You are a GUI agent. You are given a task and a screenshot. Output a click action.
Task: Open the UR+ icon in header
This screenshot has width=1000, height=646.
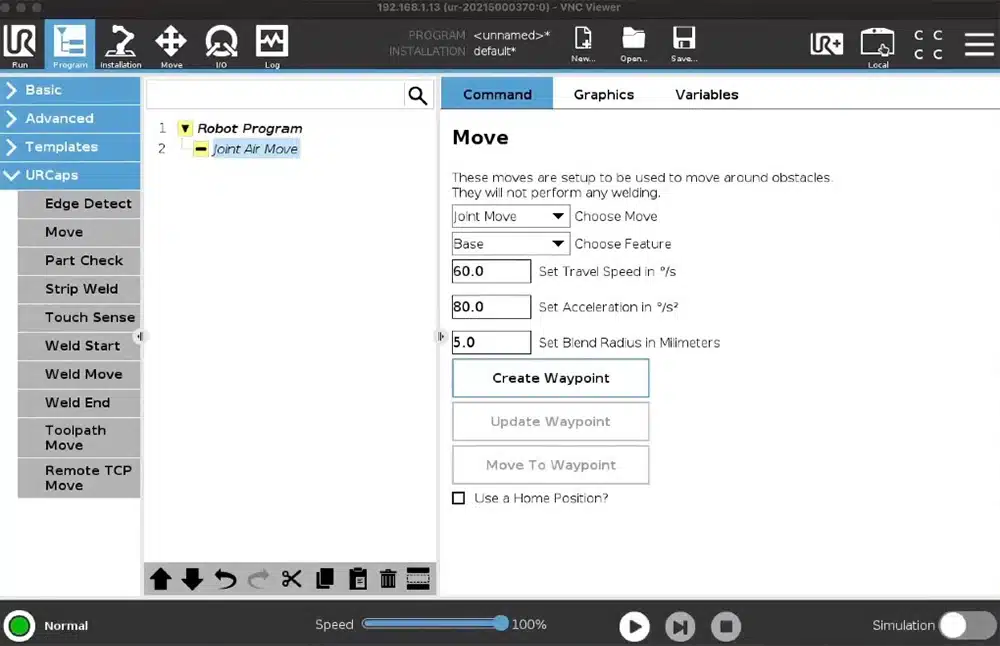[827, 44]
